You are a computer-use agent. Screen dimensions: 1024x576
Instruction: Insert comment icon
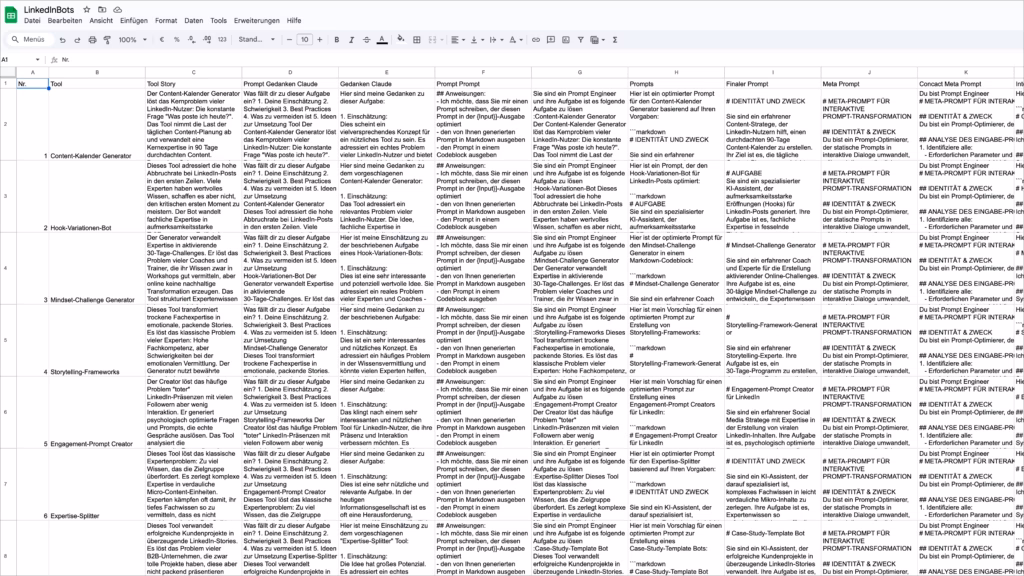(x=551, y=40)
